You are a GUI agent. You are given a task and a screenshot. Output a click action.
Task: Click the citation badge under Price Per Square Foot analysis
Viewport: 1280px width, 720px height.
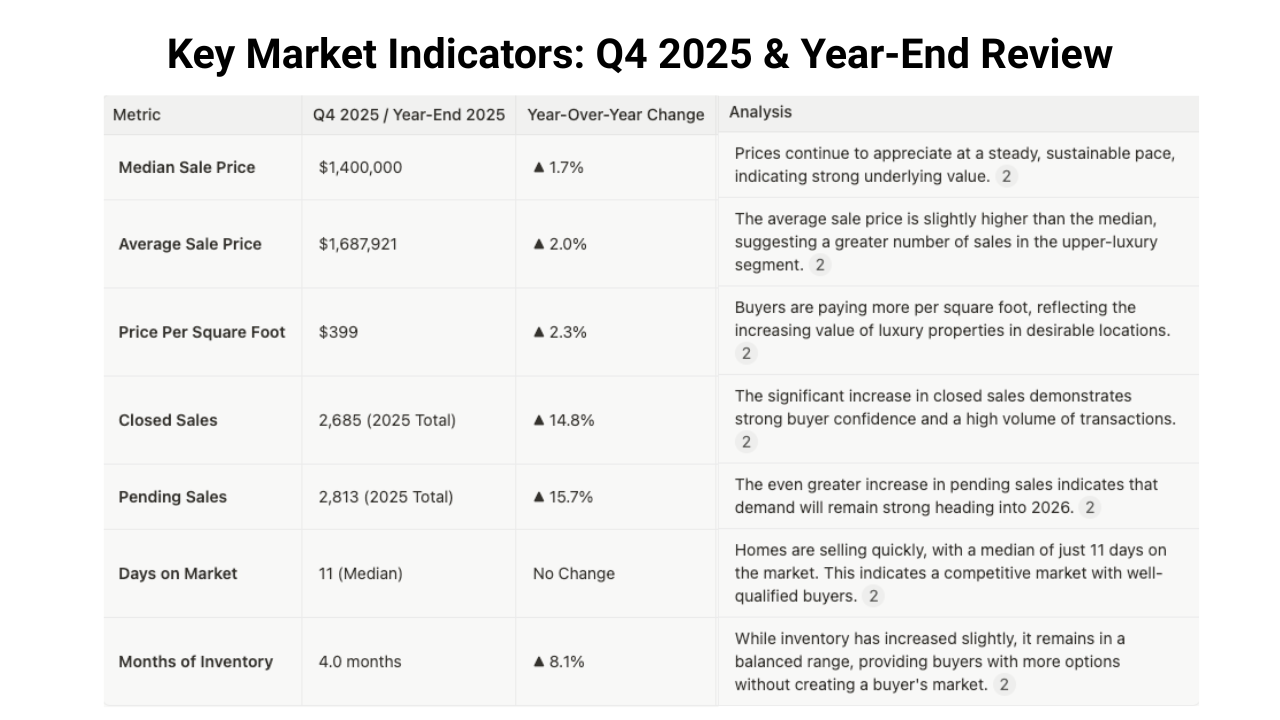745,353
